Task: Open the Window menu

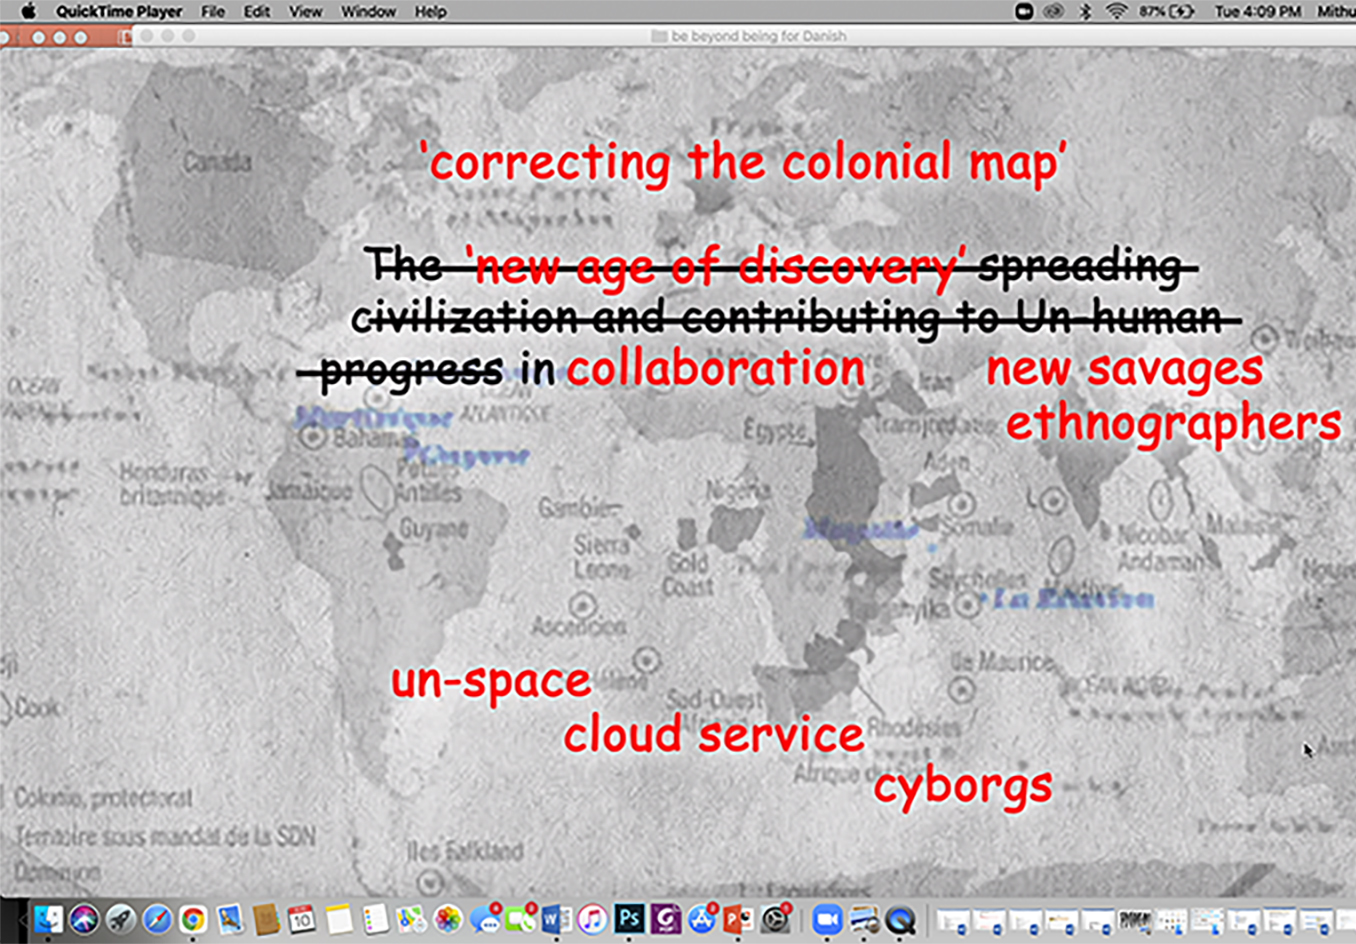Action: tap(368, 12)
